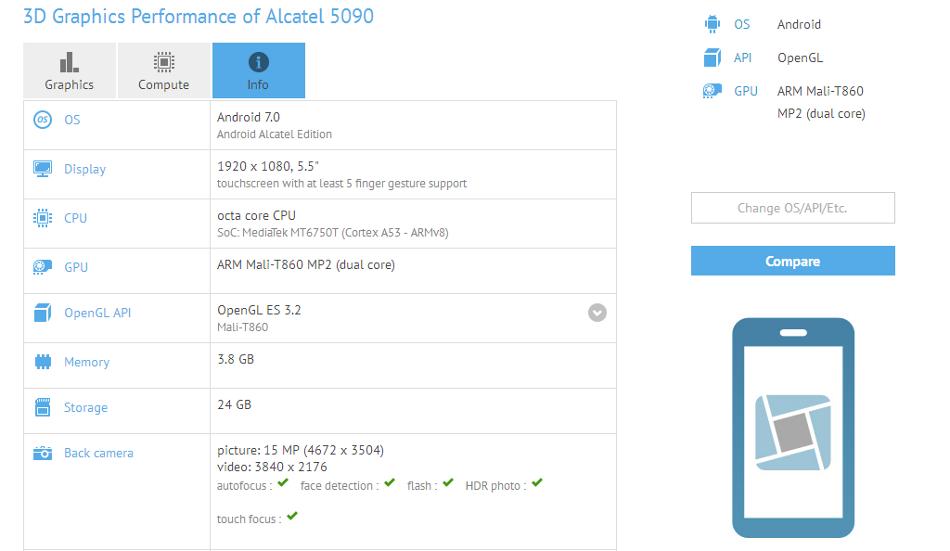
Task: Click the touch focus checkmark
Action: point(292,516)
